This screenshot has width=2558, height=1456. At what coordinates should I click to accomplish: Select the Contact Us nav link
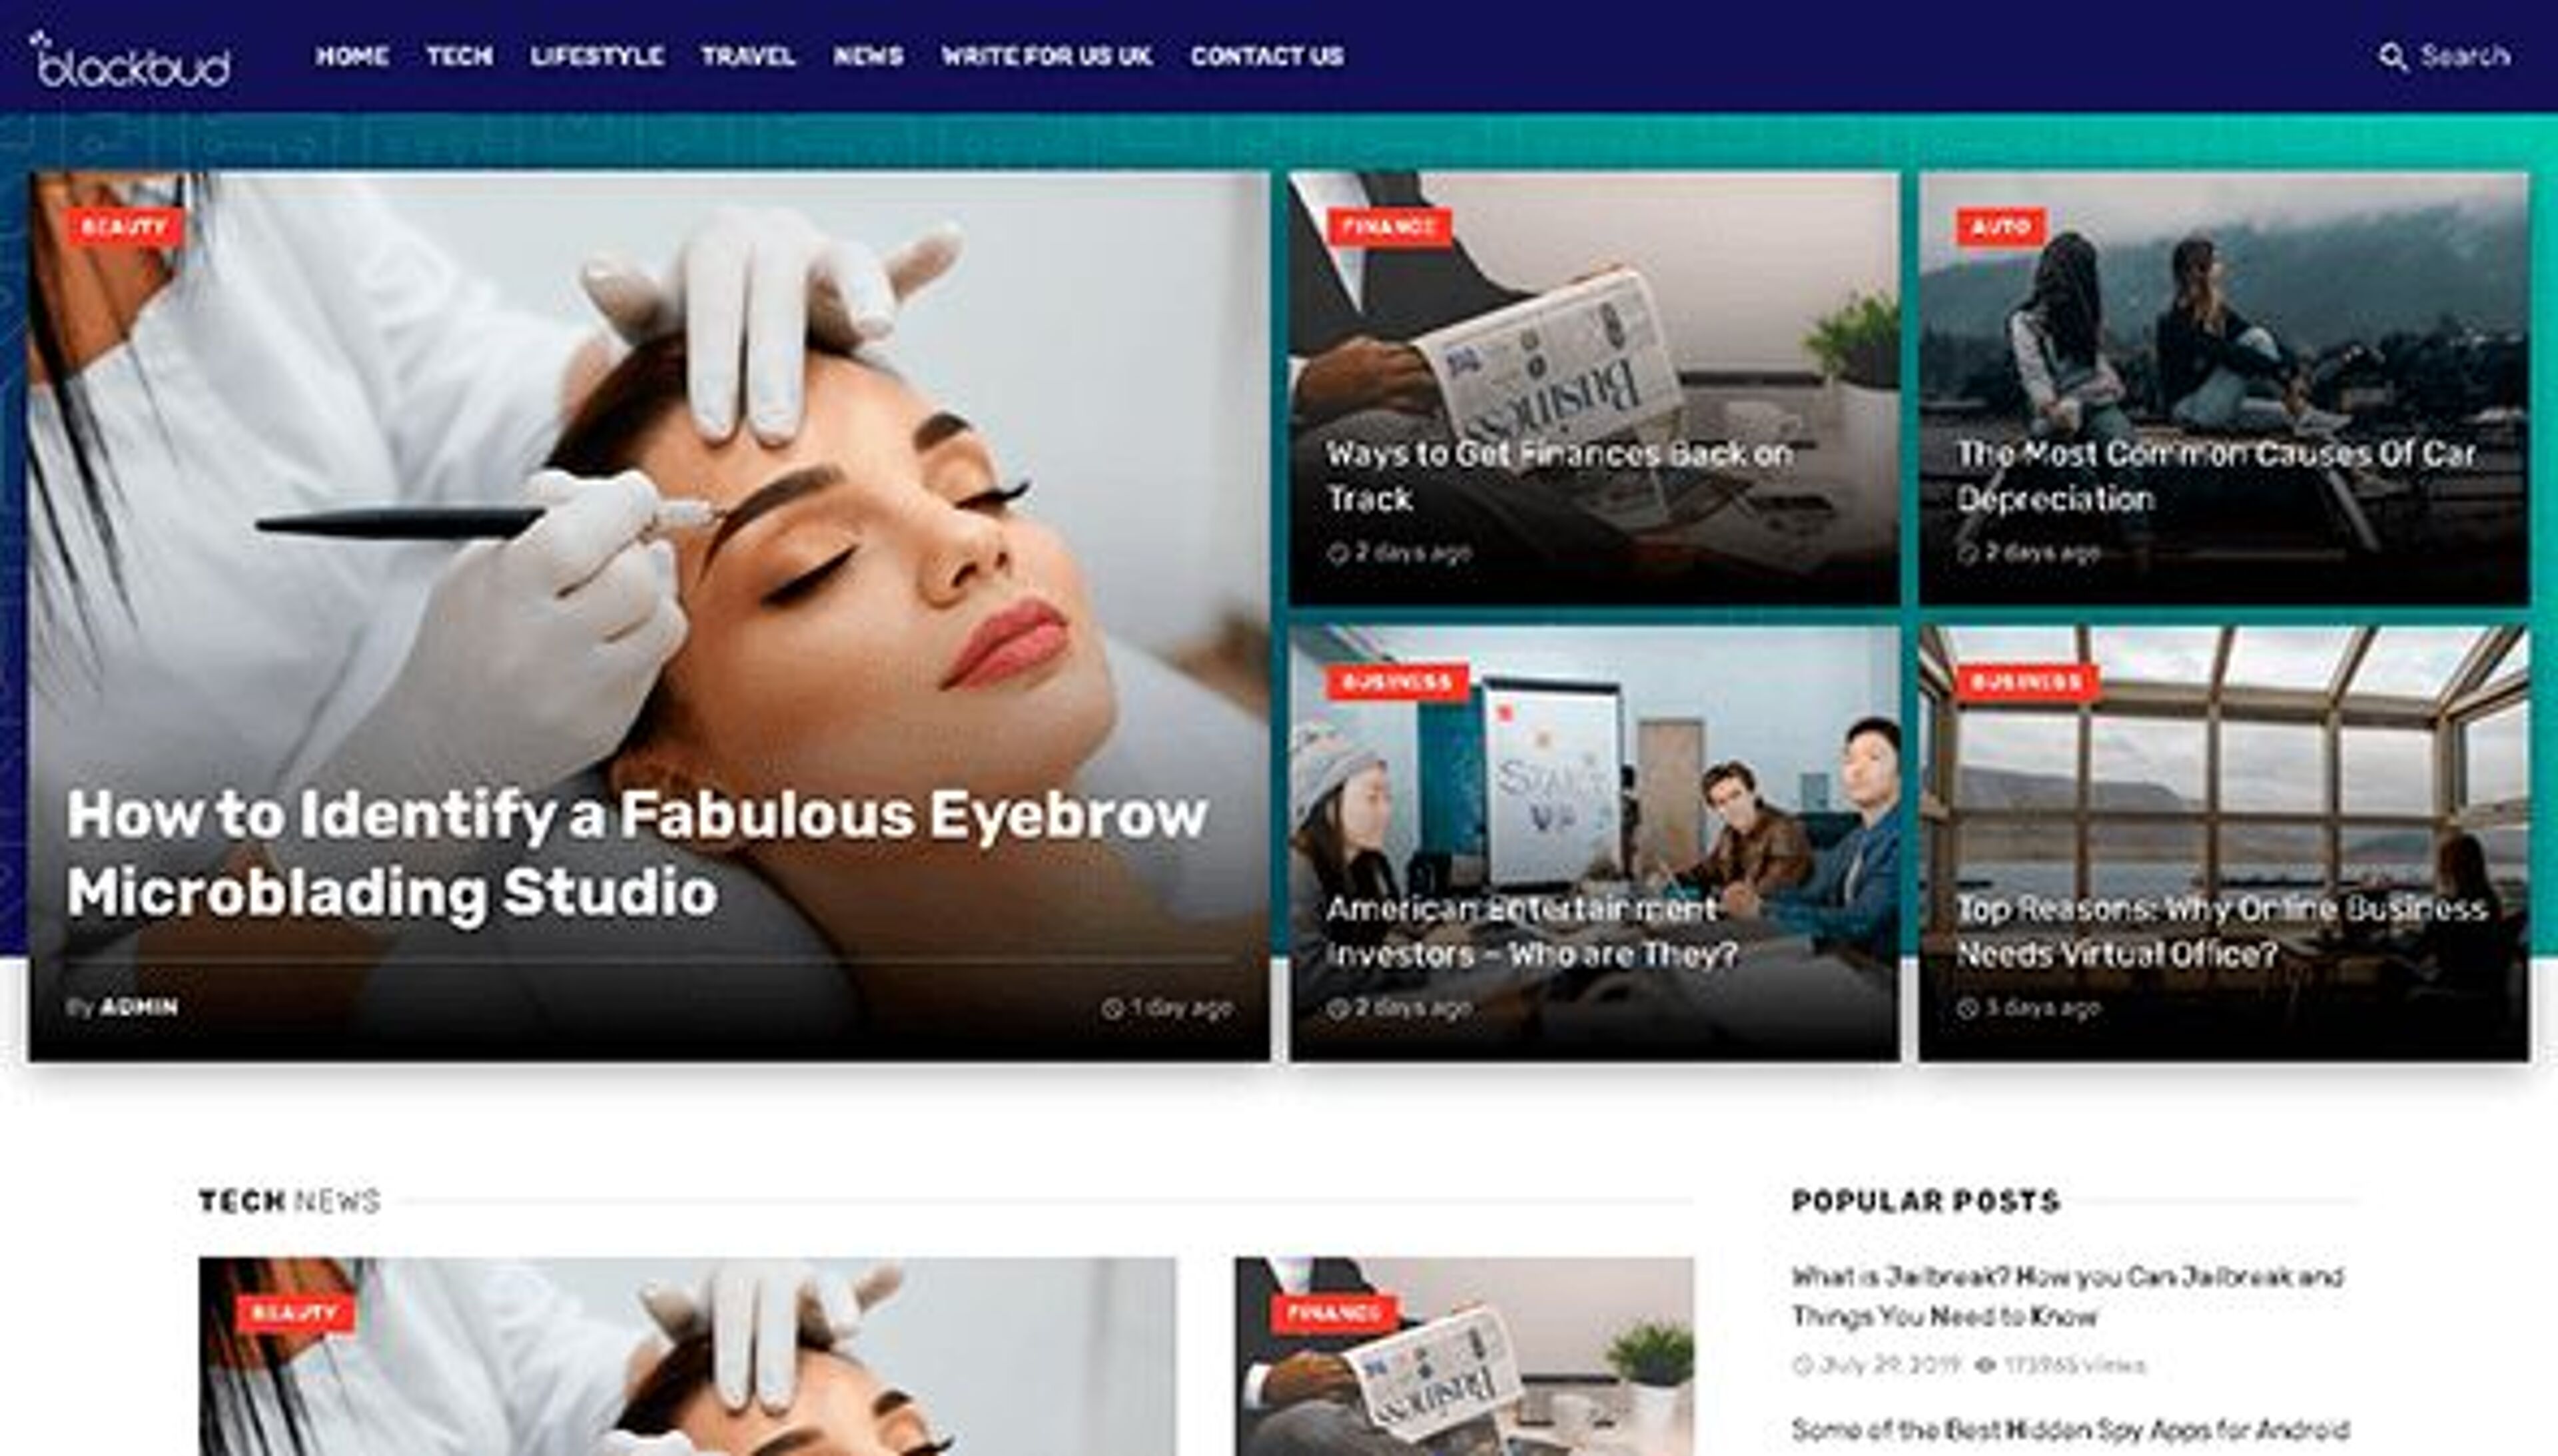1266,56
